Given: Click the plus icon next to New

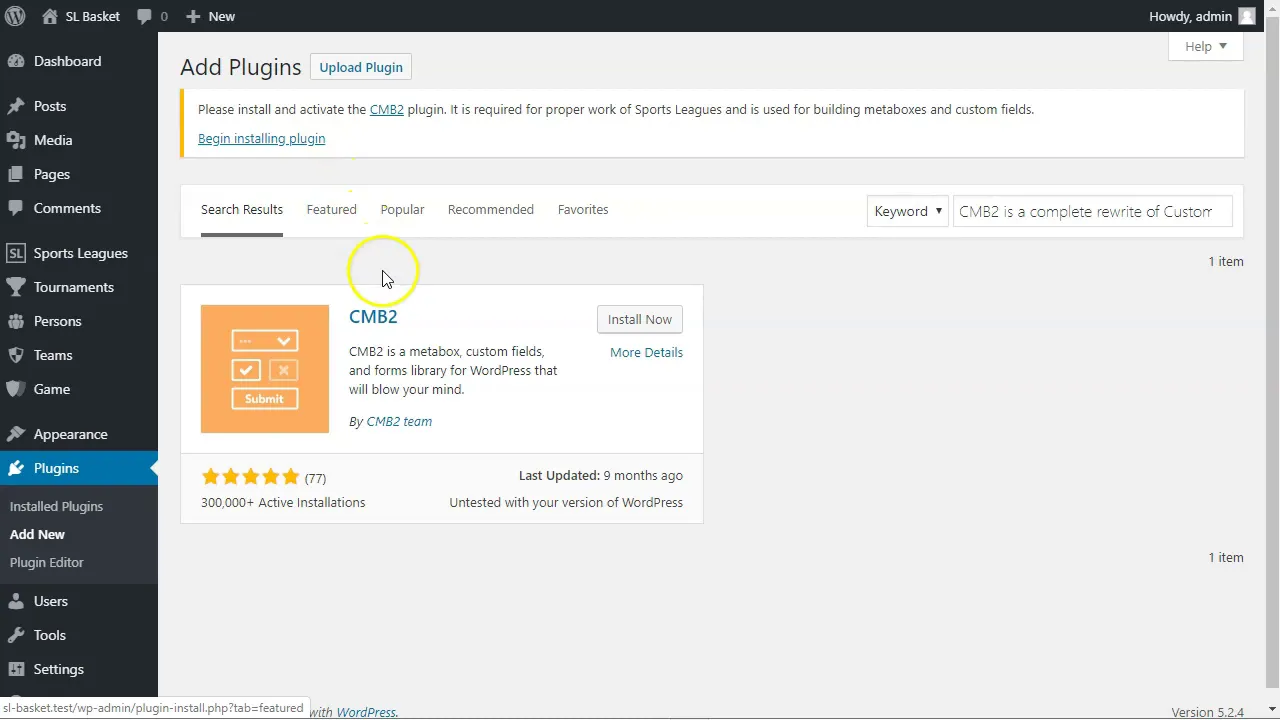Looking at the screenshot, I should coord(193,16).
